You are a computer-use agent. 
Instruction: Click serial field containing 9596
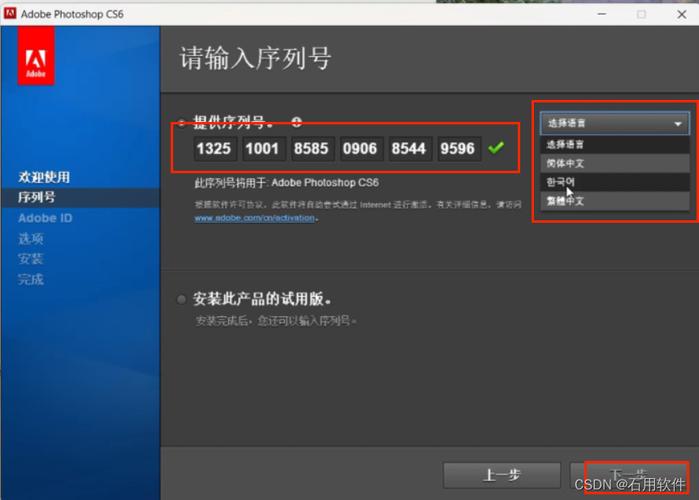tap(458, 148)
